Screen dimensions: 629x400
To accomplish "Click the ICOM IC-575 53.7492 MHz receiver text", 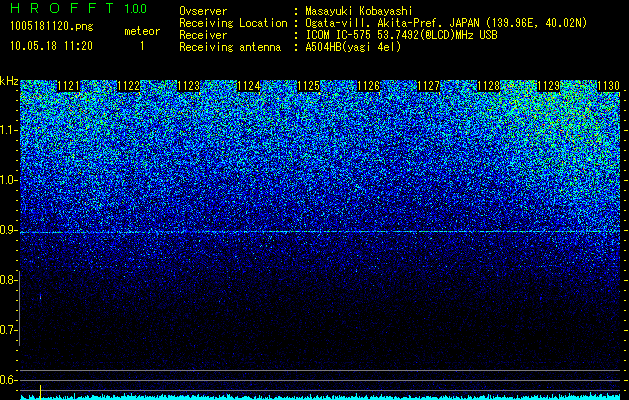I will 402,35.
